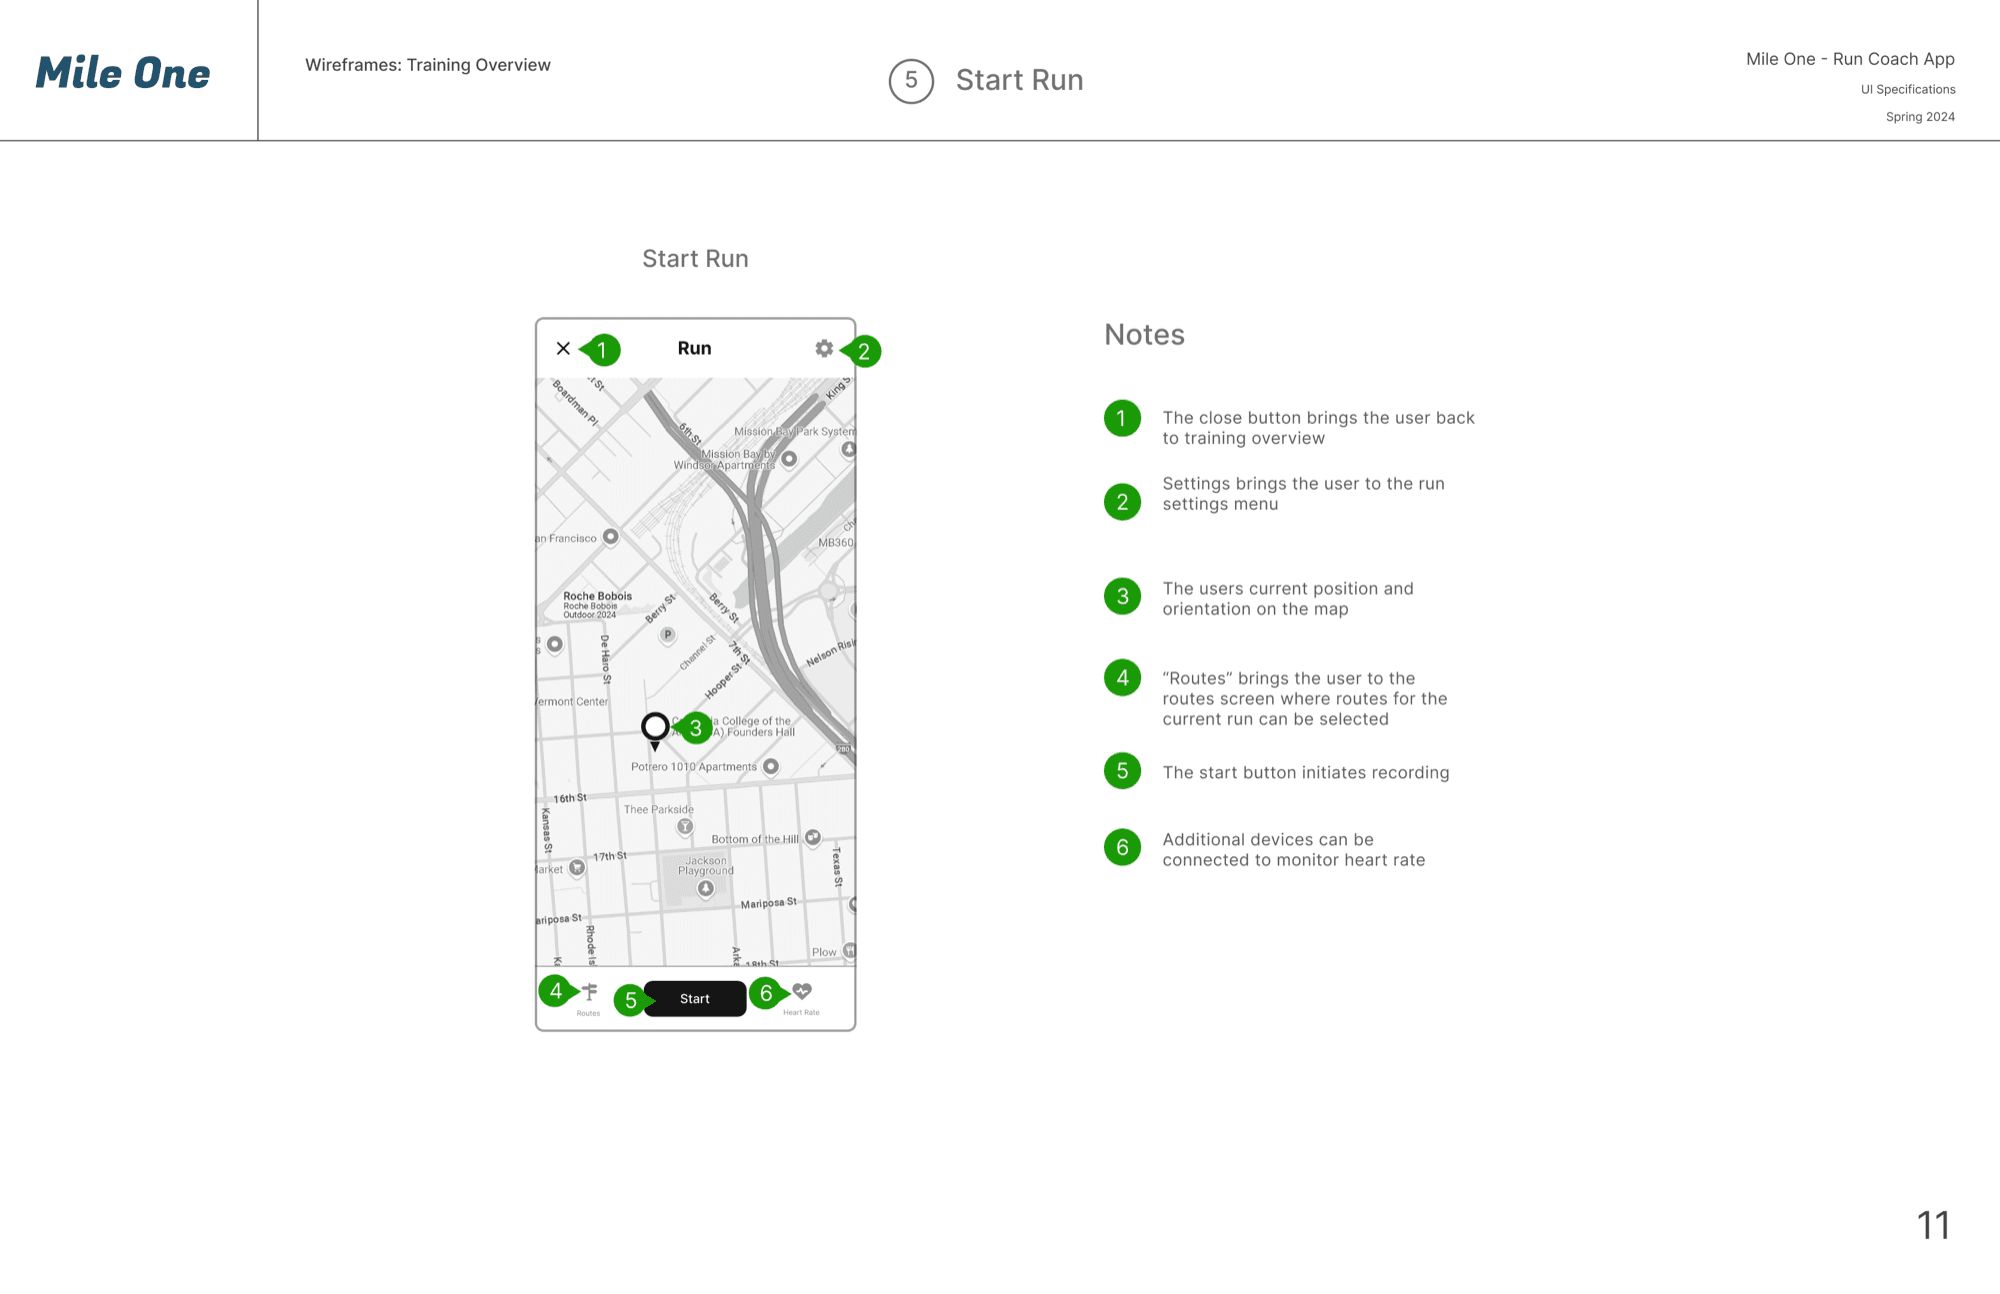Tap the parking P marker near Berry St
This screenshot has height=1294, width=2000.
pyautogui.click(x=668, y=635)
